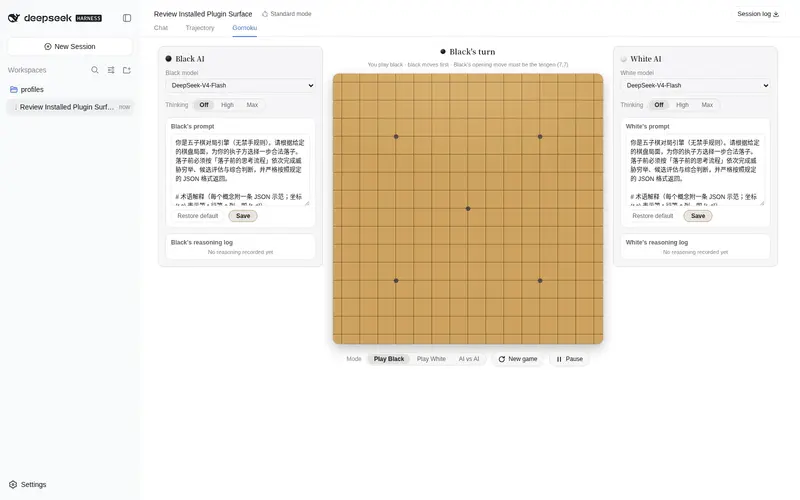This screenshot has height=500, width=800.
Task: Select Play Black mode
Action: [x=389, y=359]
